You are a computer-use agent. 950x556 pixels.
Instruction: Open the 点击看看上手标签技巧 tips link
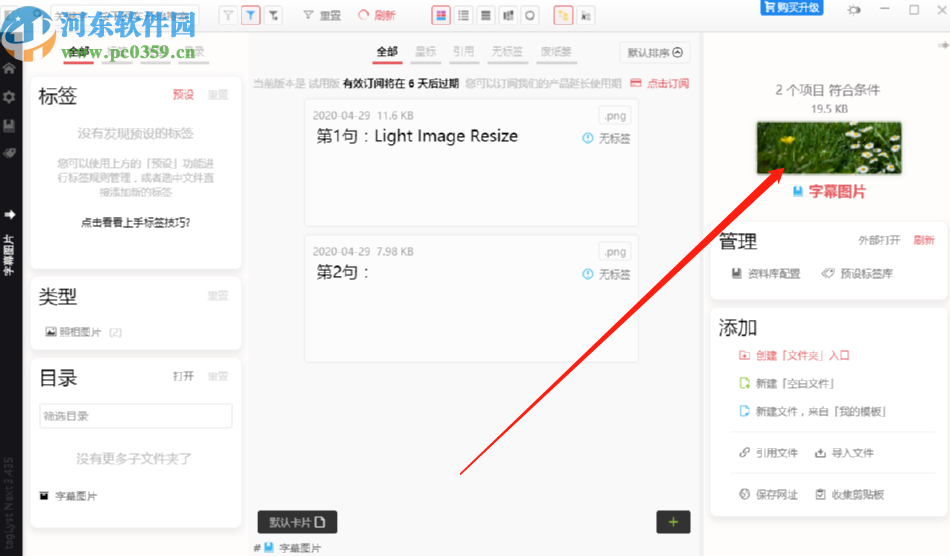136,222
